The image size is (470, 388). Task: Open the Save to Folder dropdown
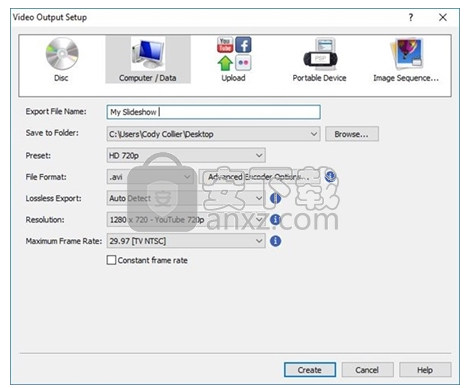(x=213, y=134)
